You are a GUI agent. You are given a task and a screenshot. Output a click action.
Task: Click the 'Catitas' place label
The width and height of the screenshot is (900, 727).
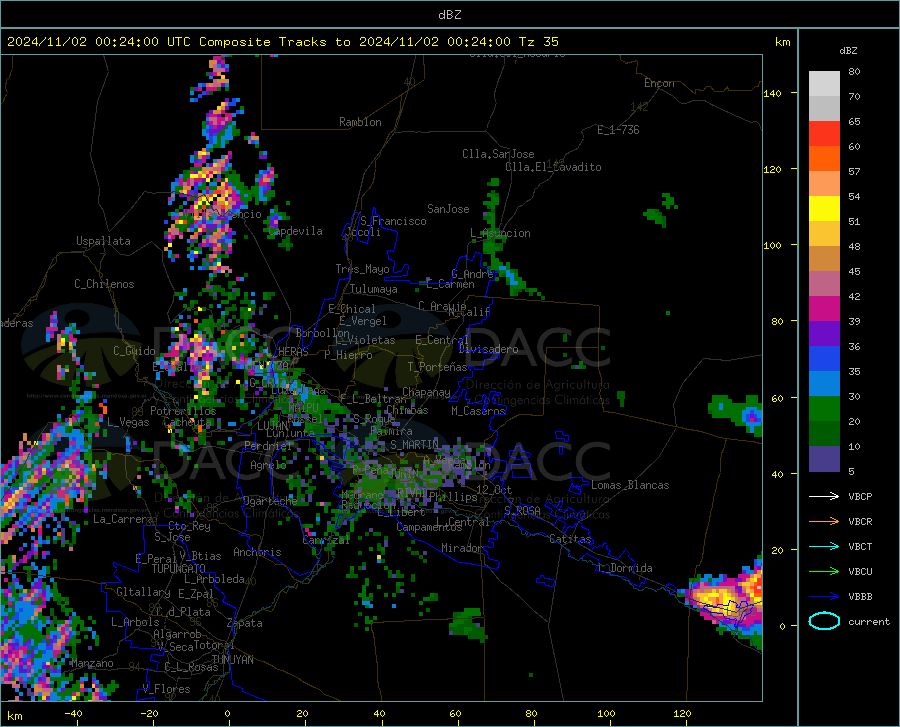[571, 539]
